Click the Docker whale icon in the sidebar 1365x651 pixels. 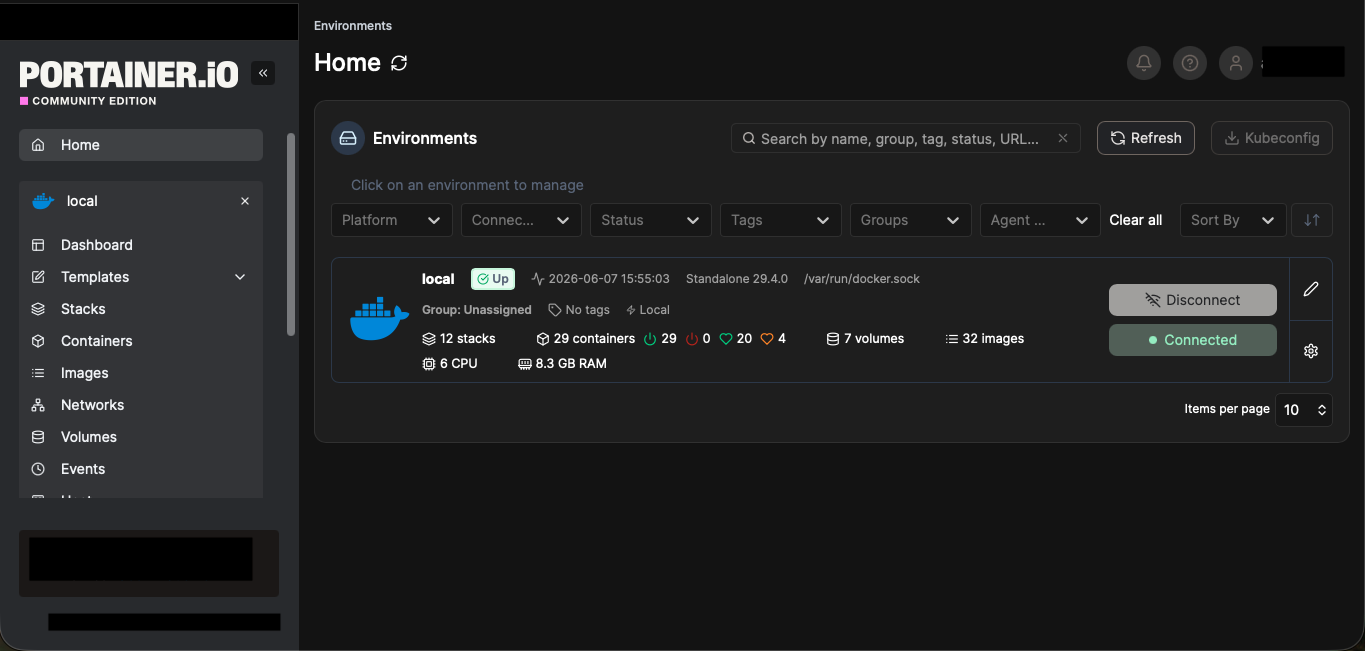[43, 201]
